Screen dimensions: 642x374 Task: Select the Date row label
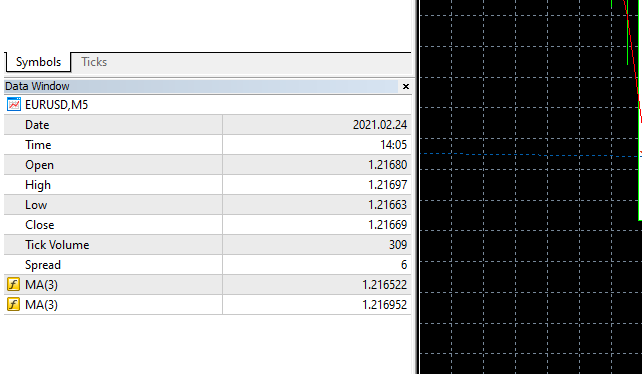pos(37,125)
